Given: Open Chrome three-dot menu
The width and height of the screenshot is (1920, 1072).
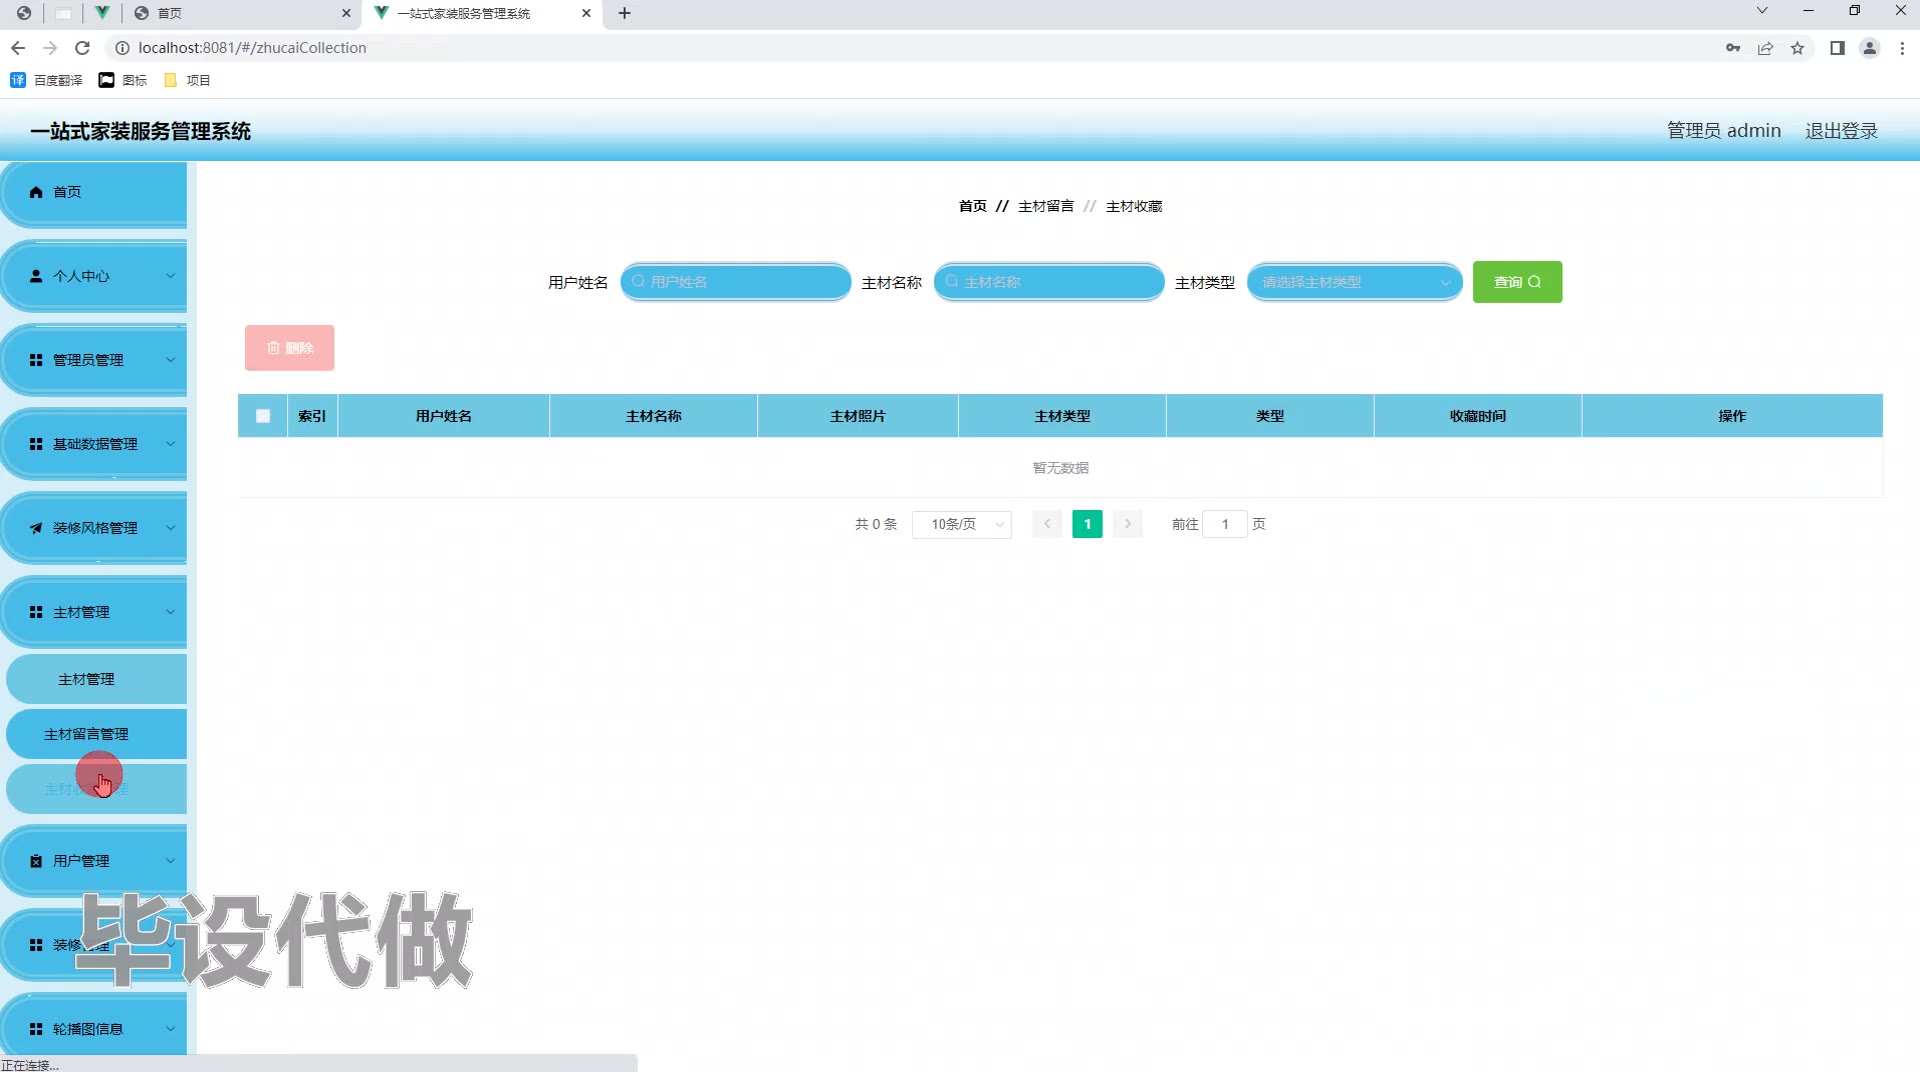Looking at the screenshot, I should (x=1902, y=48).
